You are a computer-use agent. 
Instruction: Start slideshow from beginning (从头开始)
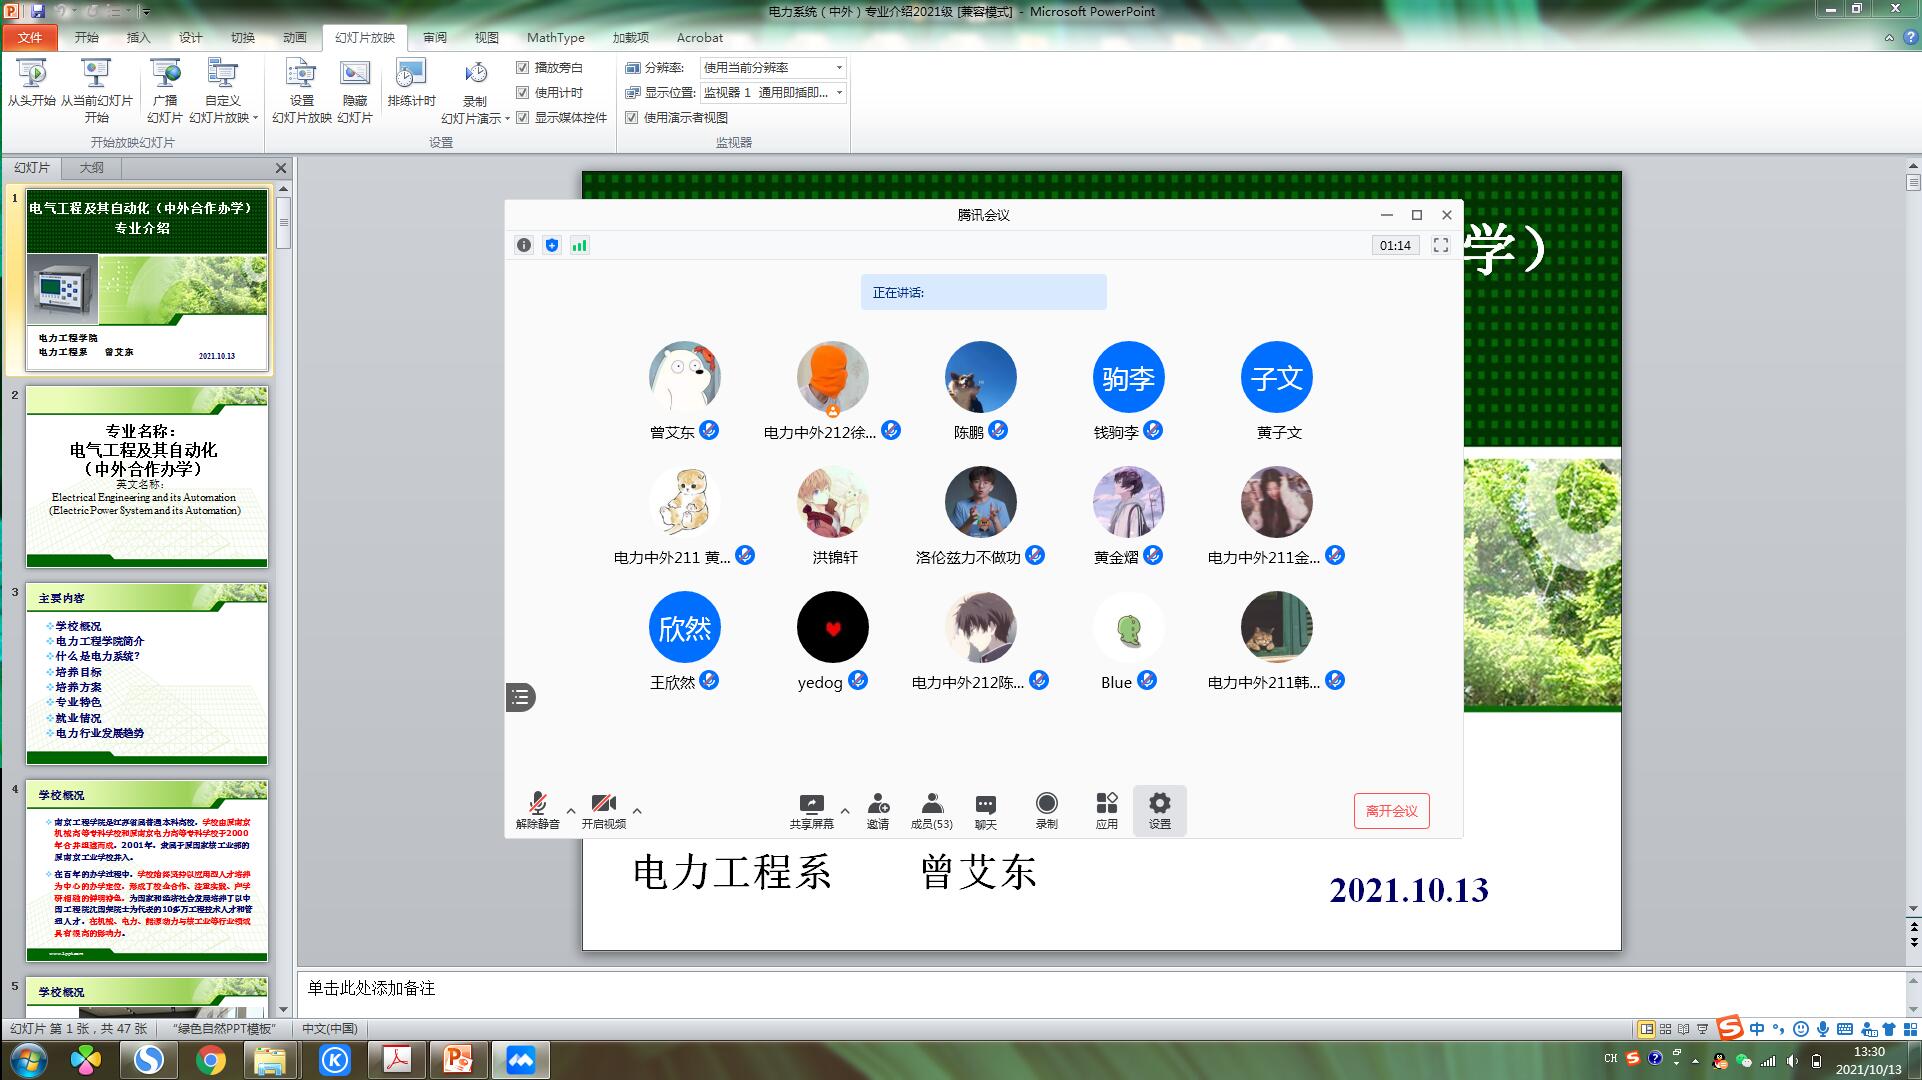31,82
